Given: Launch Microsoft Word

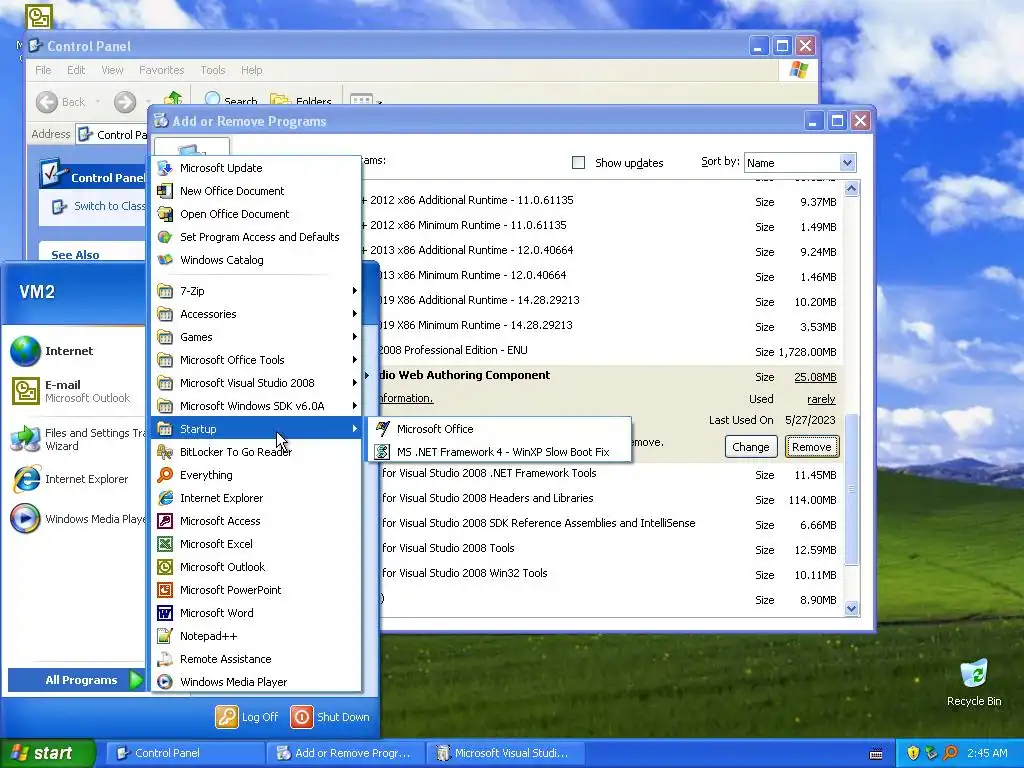Looking at the screenshot, I should (256, 613).
